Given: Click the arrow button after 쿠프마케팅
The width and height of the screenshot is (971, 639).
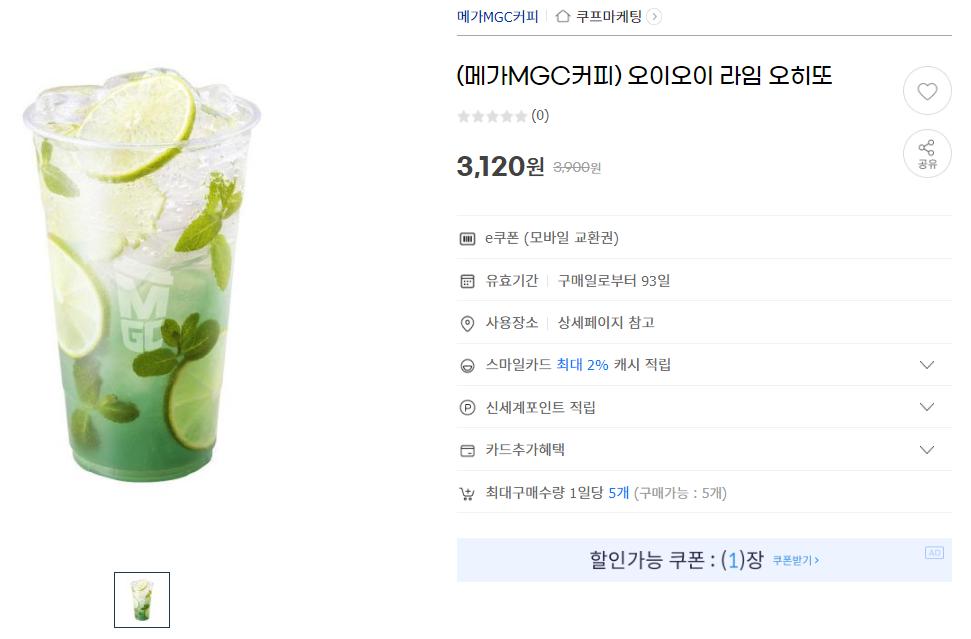Looking at the screenshot, I should click(x=654, y=16).
